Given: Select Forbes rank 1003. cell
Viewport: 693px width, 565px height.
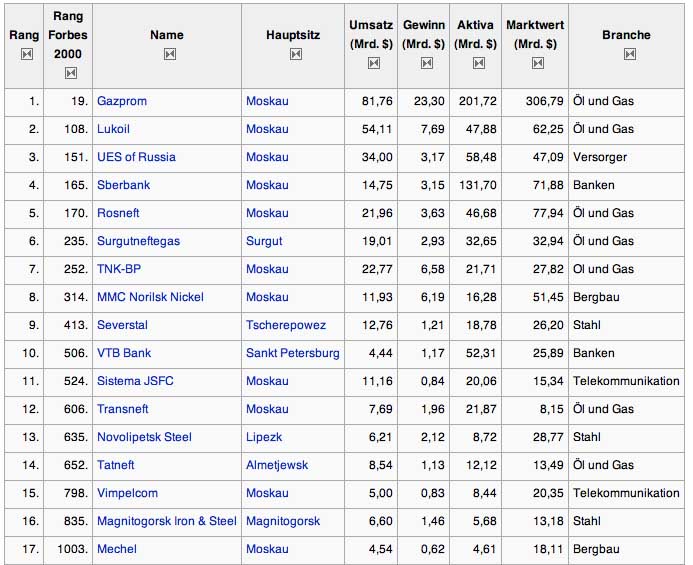Looking at the screenshot, I should tap(72, 549).
